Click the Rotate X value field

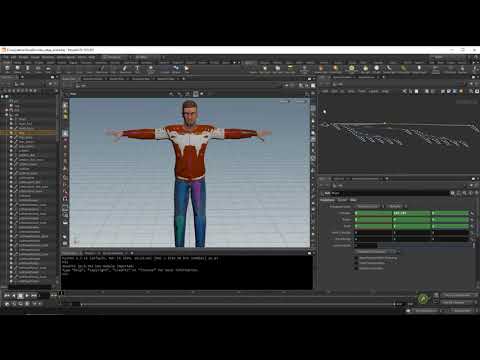[x=373, y=219]
